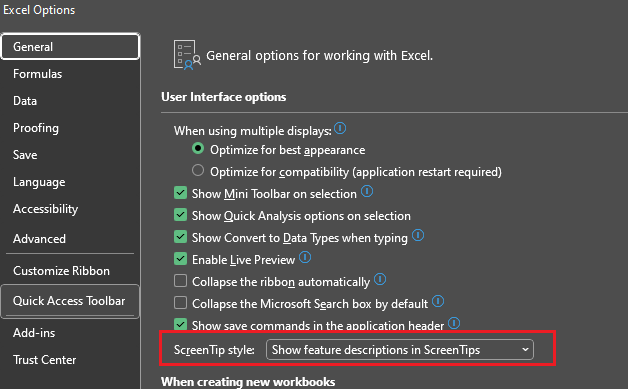Open Customize Ribbon settings
The image size is (628, 389).
[70, 271]
